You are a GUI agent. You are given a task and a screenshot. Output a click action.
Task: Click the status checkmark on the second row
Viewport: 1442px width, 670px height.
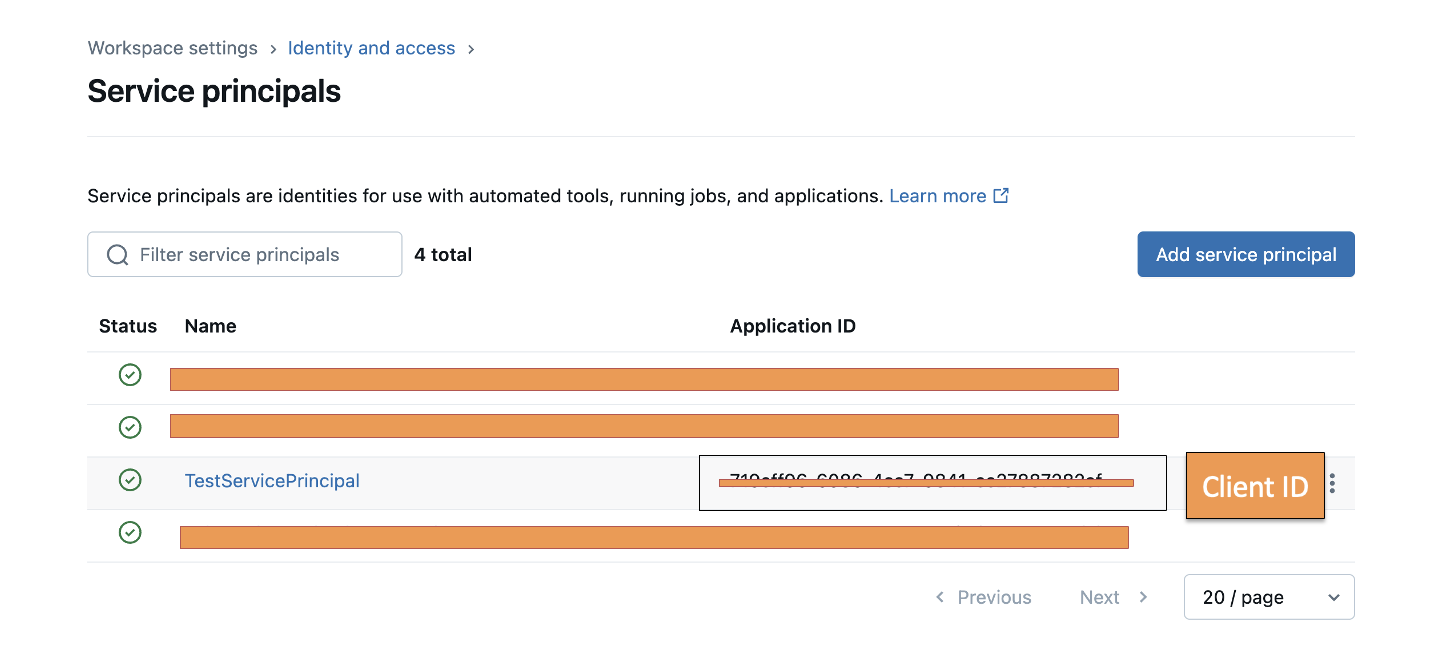pyautogui.click(x=130, y=427)
